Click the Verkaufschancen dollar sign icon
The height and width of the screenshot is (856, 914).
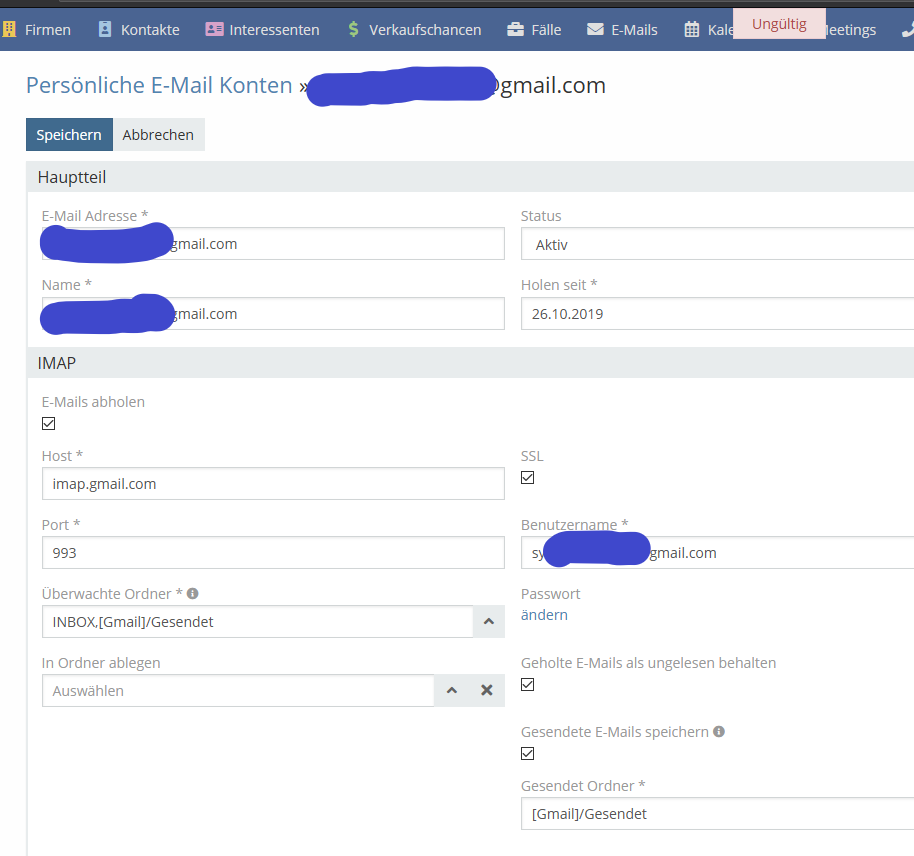[353, 30]
